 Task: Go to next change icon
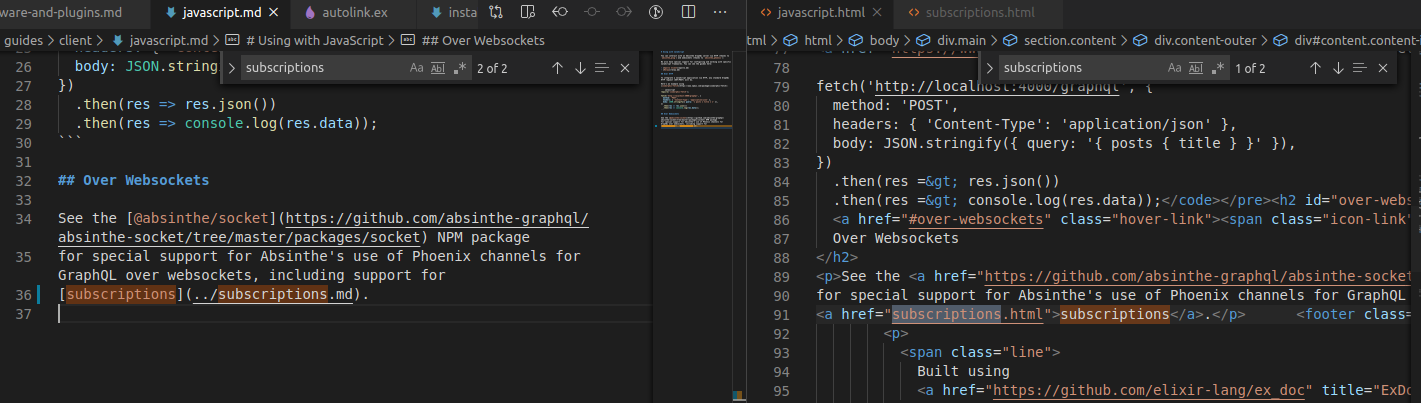(x=624, y=13)
